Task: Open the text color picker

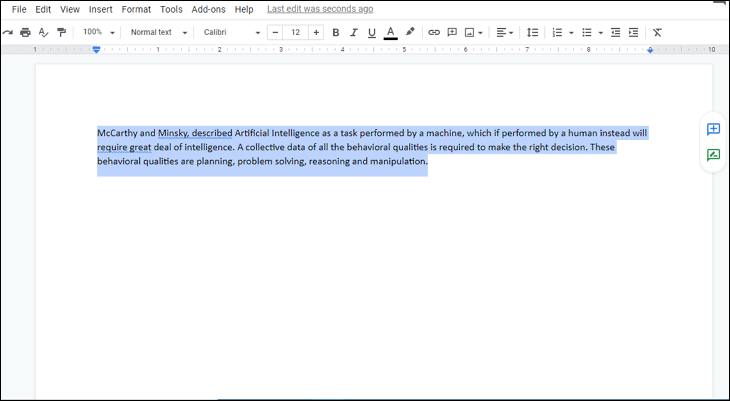Action: click(390, 32)
